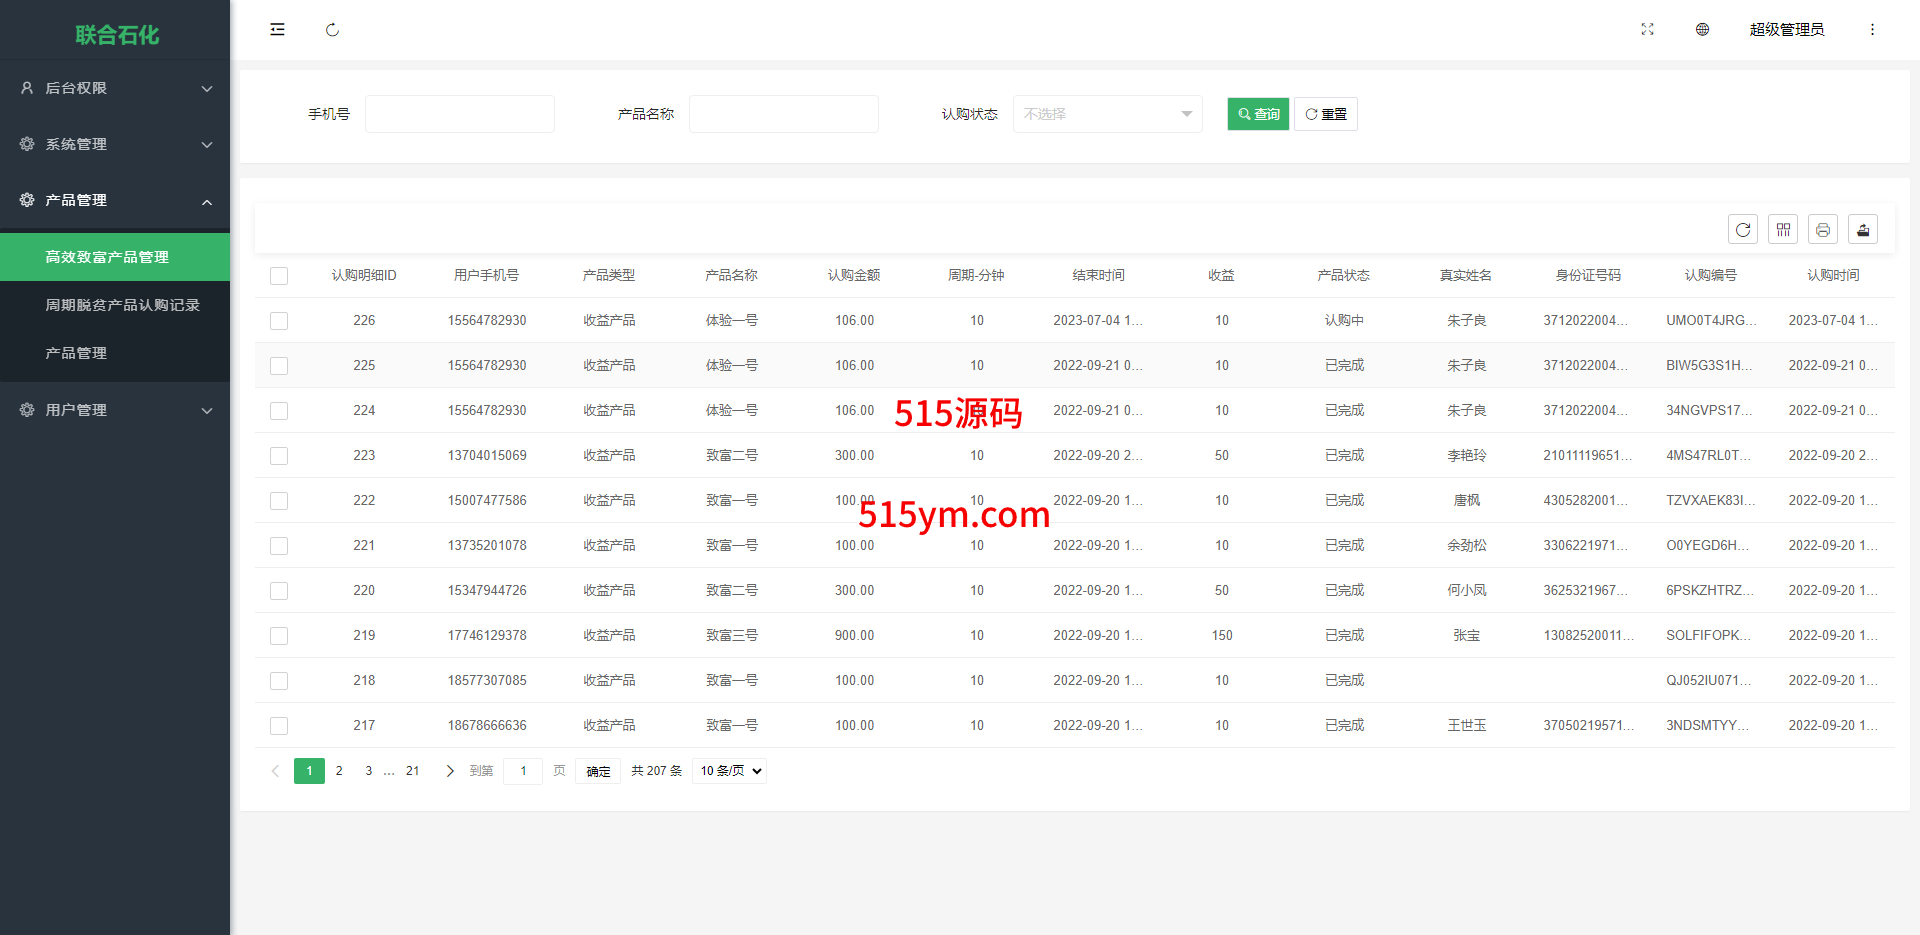
Task: Toggle fullscreen mode icon
Action: coord(1647,30)
